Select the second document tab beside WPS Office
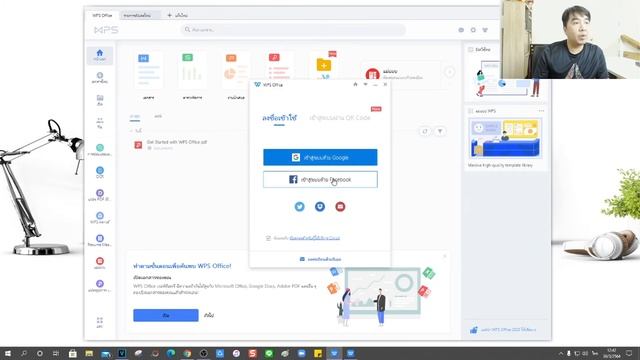Image resolution: width=640 pixels, height=360 pixels. click(x=139, y=15)
